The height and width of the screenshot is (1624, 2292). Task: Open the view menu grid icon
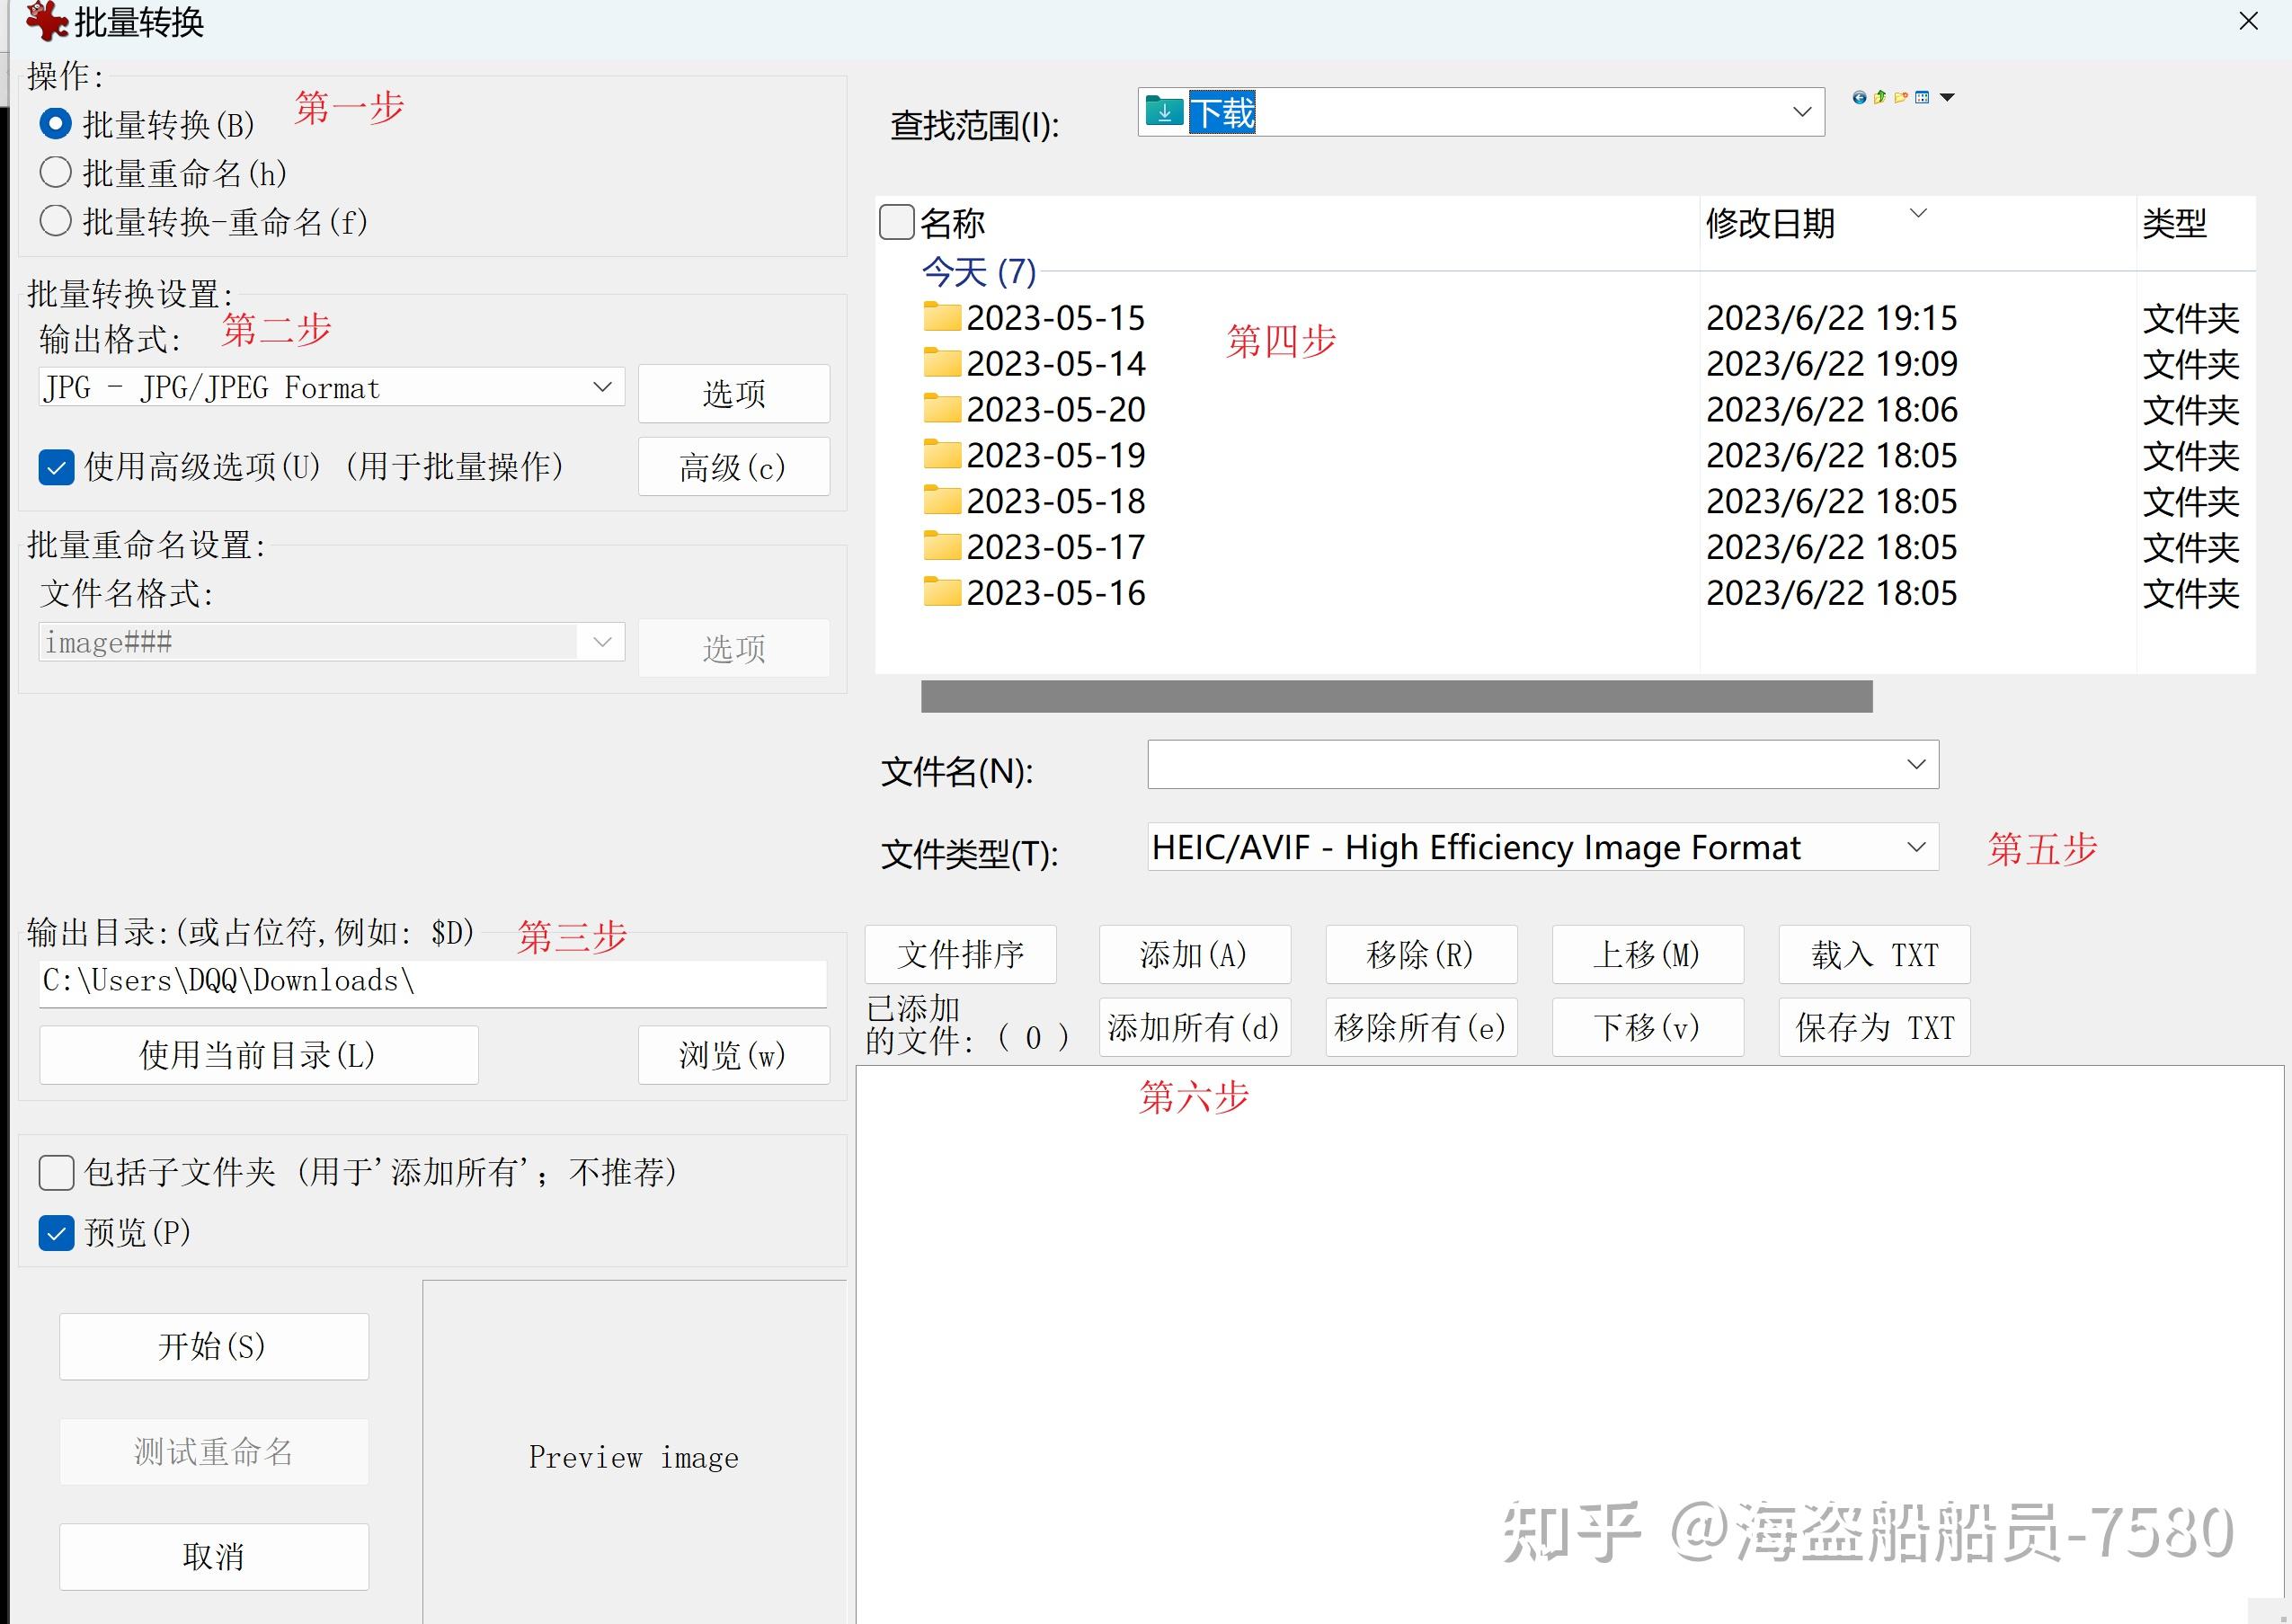1922,97
